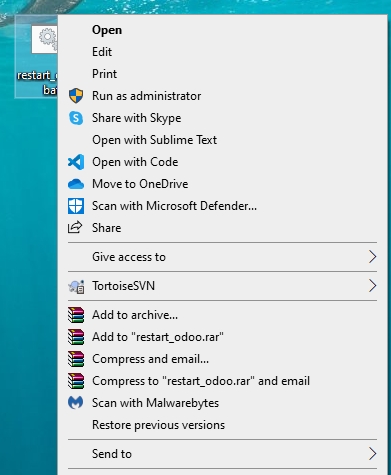
Task: Open the Send to menu entry
Action: coord(222,454)
